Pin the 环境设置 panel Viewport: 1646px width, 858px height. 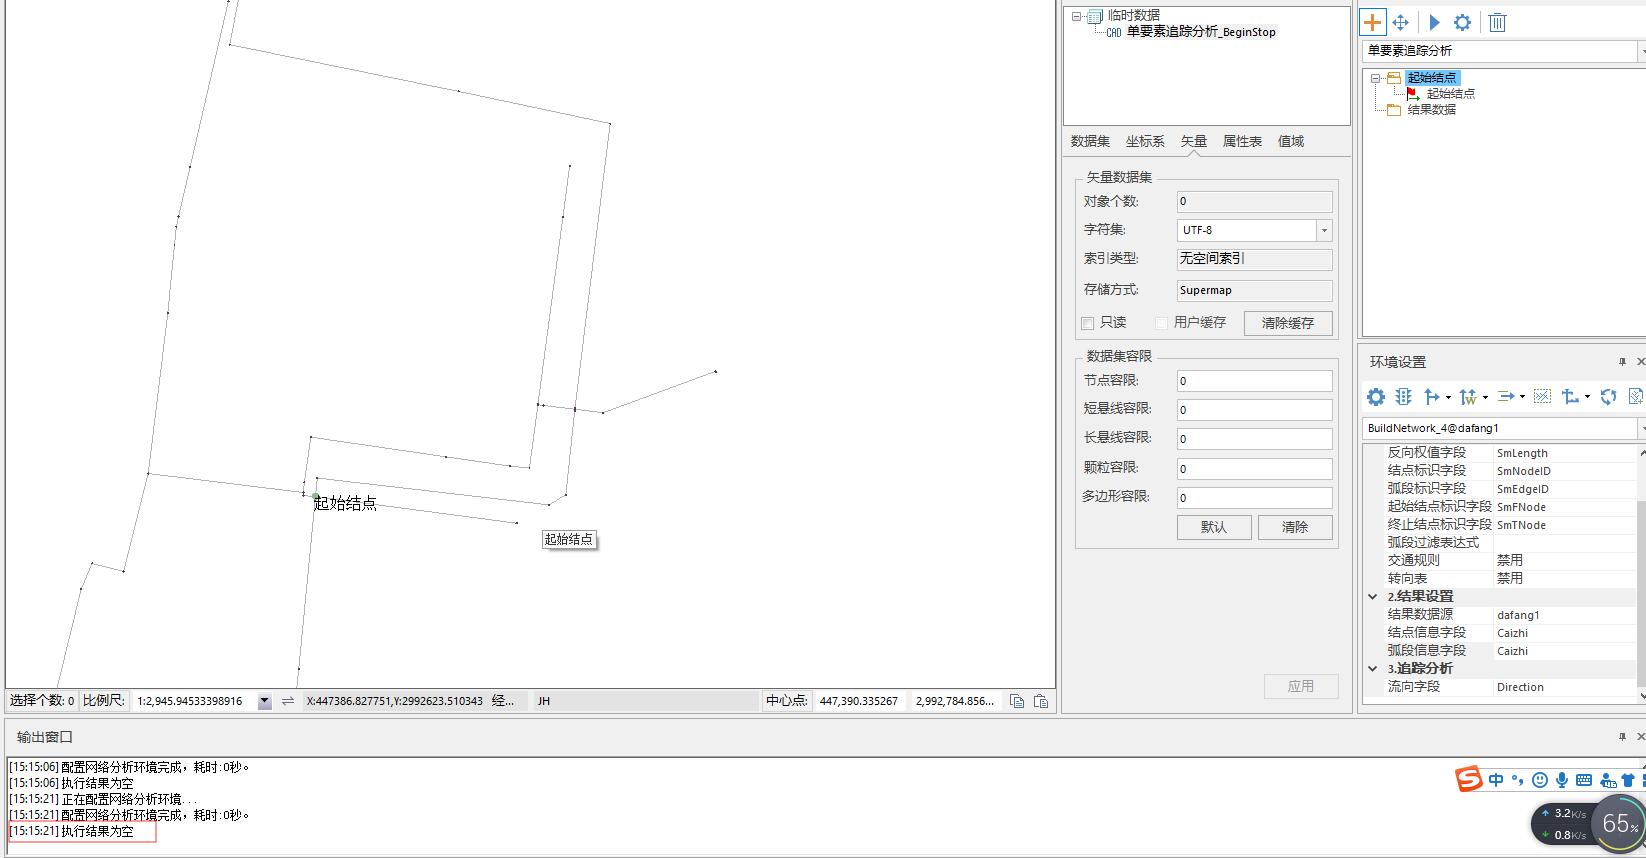(1622, 362)
